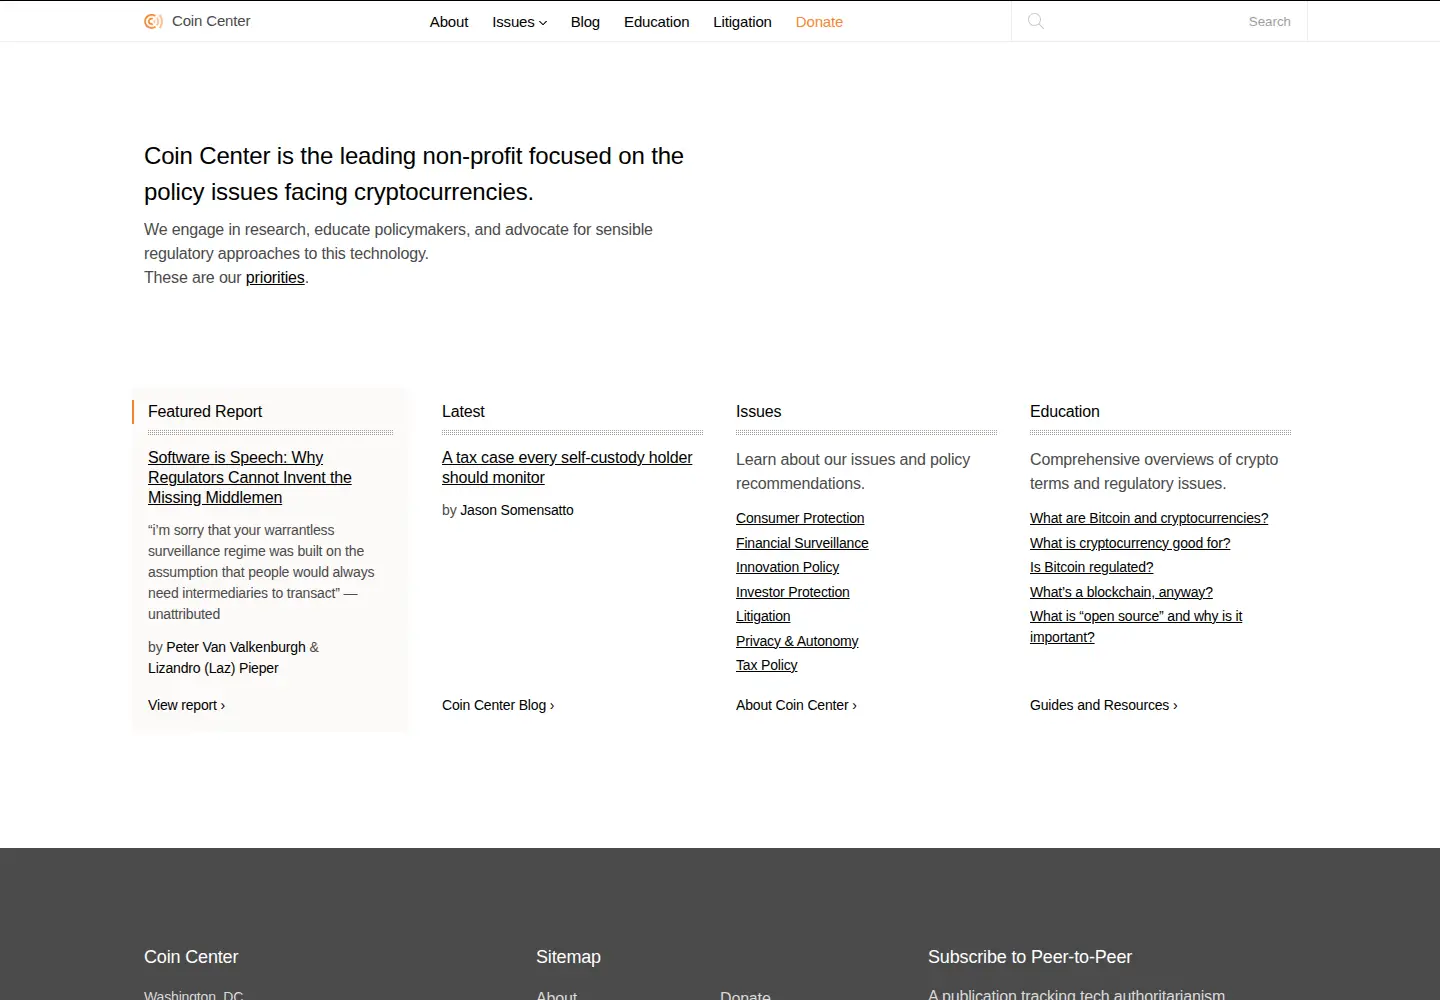1440x1000 pixels.
Task: Visit the Coin Center Blog link
Action: pos(498,705)
